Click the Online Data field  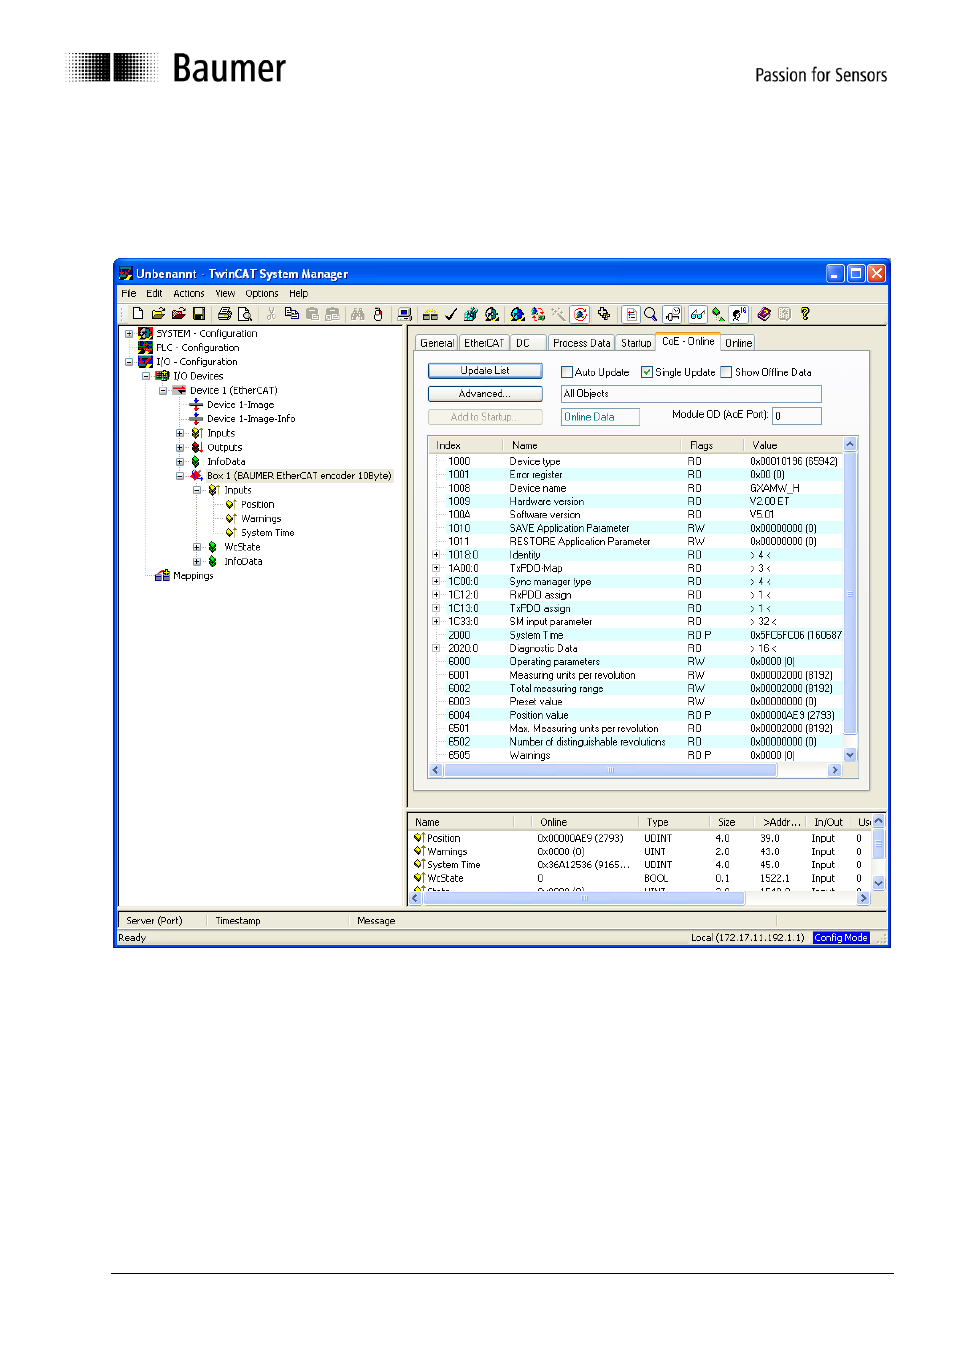[600, 417]
